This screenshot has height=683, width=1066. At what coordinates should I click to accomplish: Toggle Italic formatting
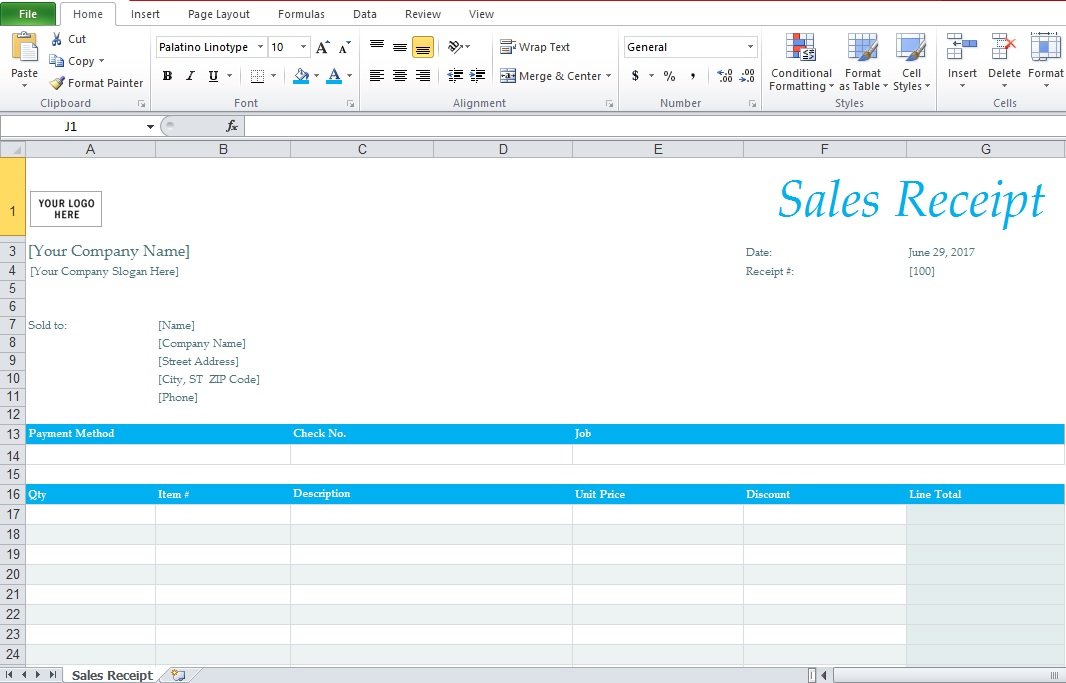click(190, 76)
